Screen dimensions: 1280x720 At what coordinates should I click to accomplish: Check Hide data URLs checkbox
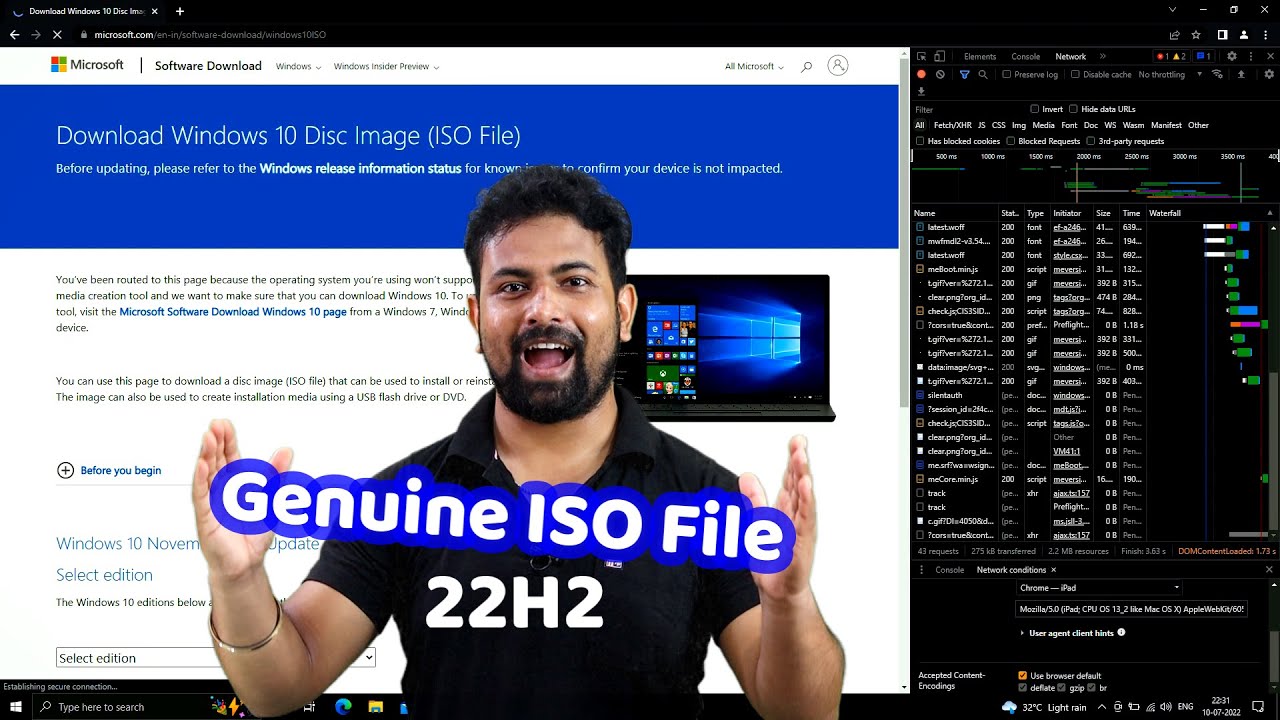1074,109
